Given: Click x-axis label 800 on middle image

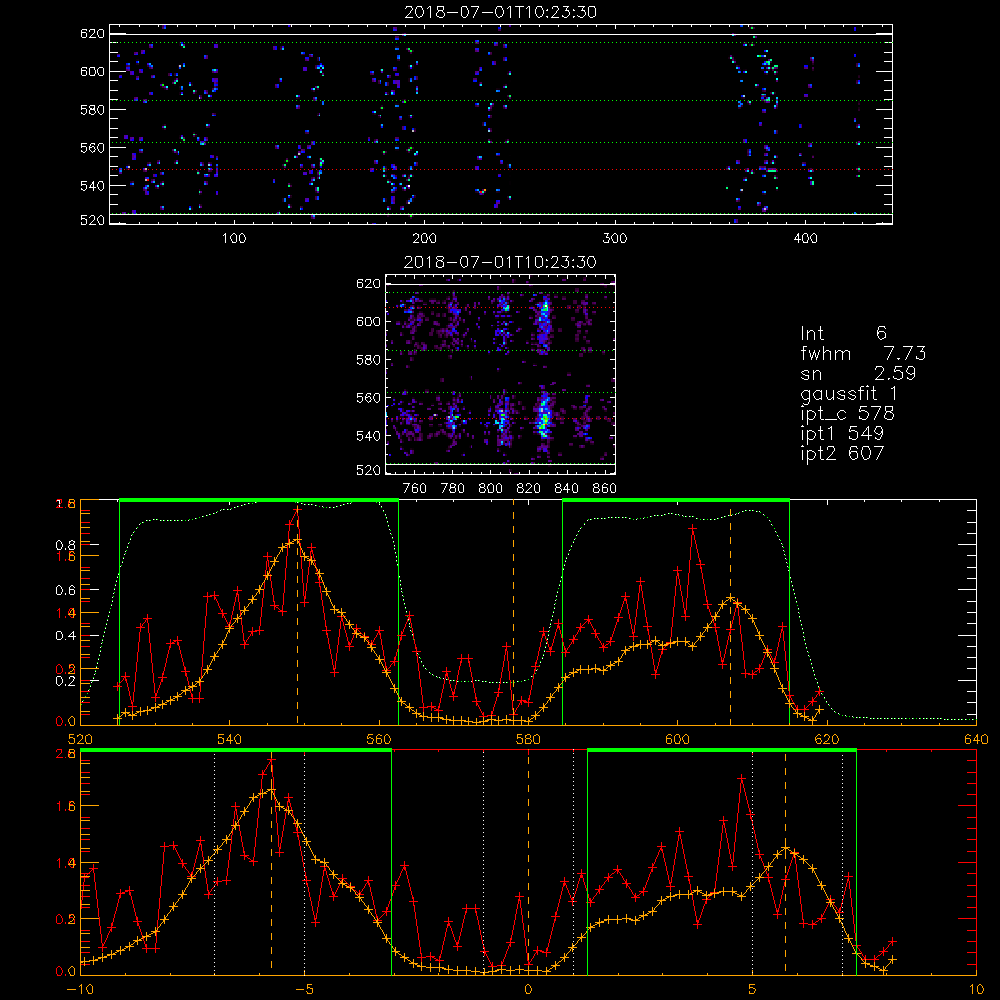Looking at the screenshot, I should (490, 489).
